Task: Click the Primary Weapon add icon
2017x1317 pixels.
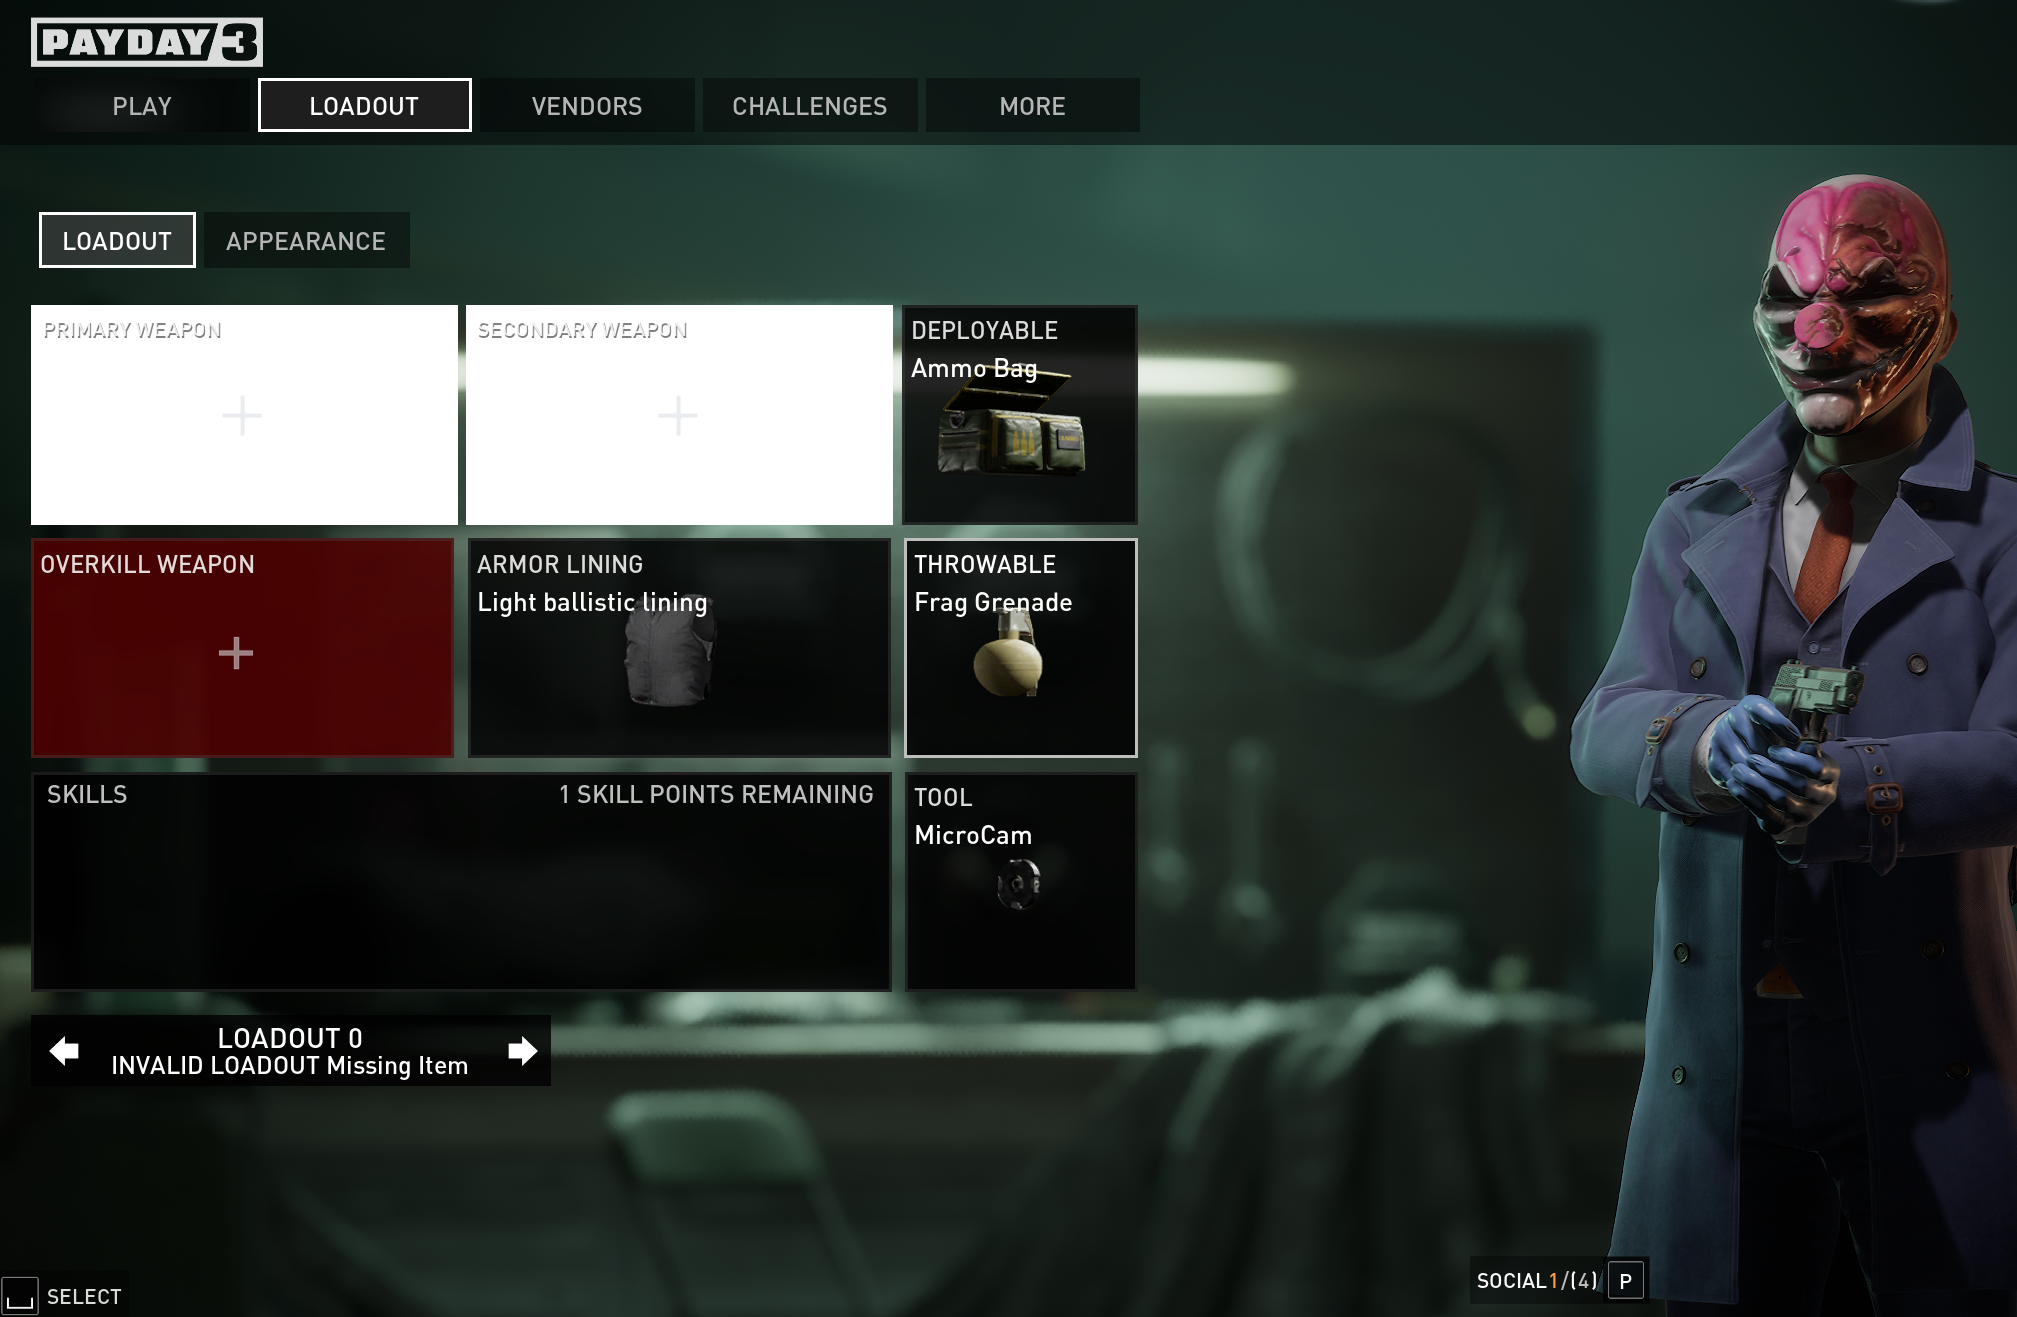Action: tap(243, 416)
